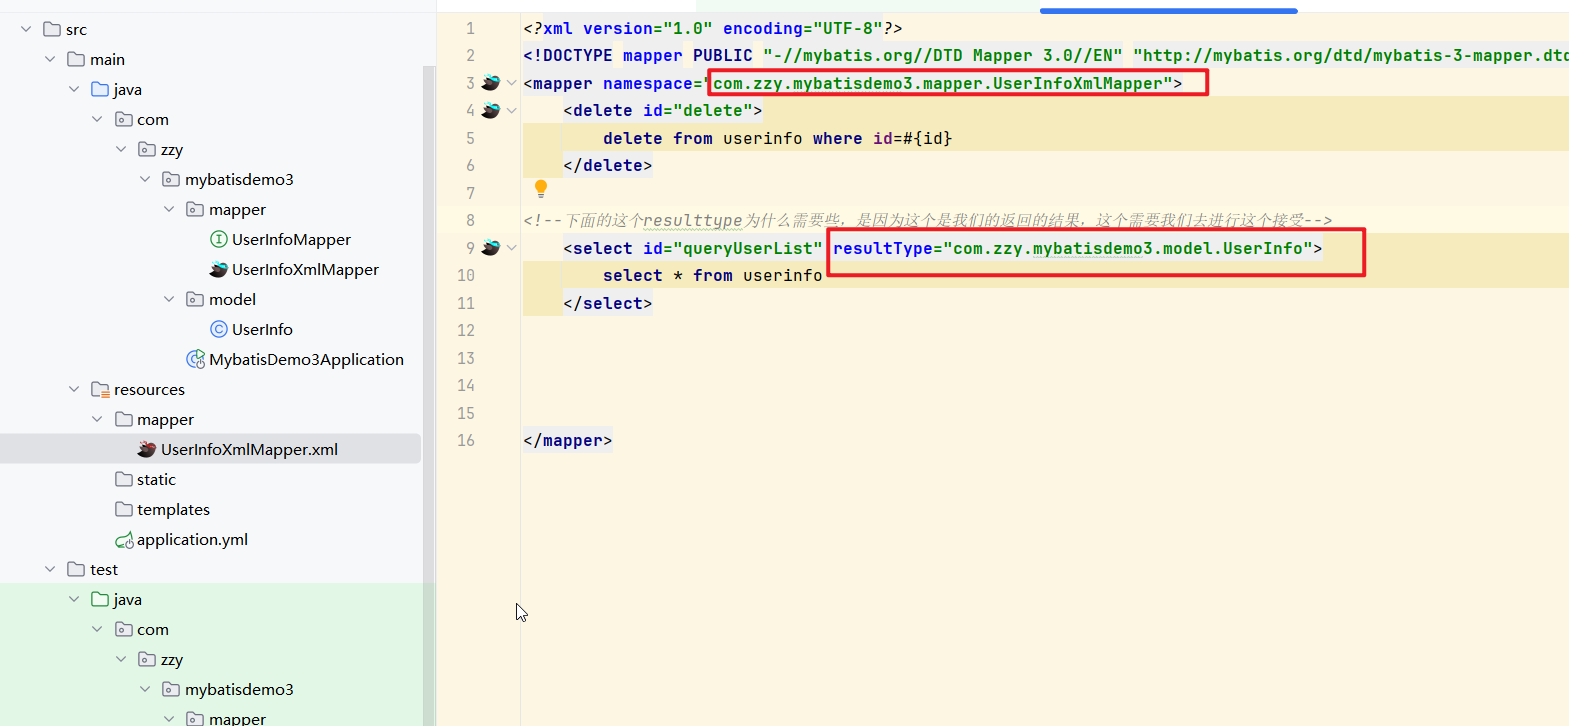Click the UserInfo class icon
Image resolution: width=1569 pixels, height=726 pixels.
219,329
